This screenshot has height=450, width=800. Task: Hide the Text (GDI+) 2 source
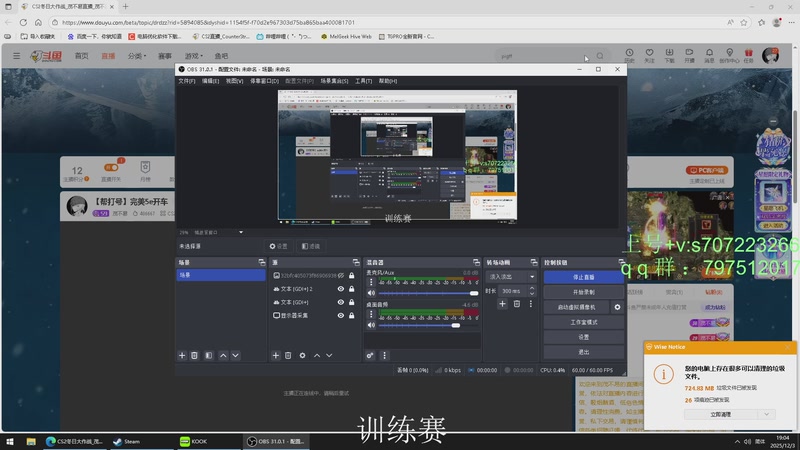(341, 289)
